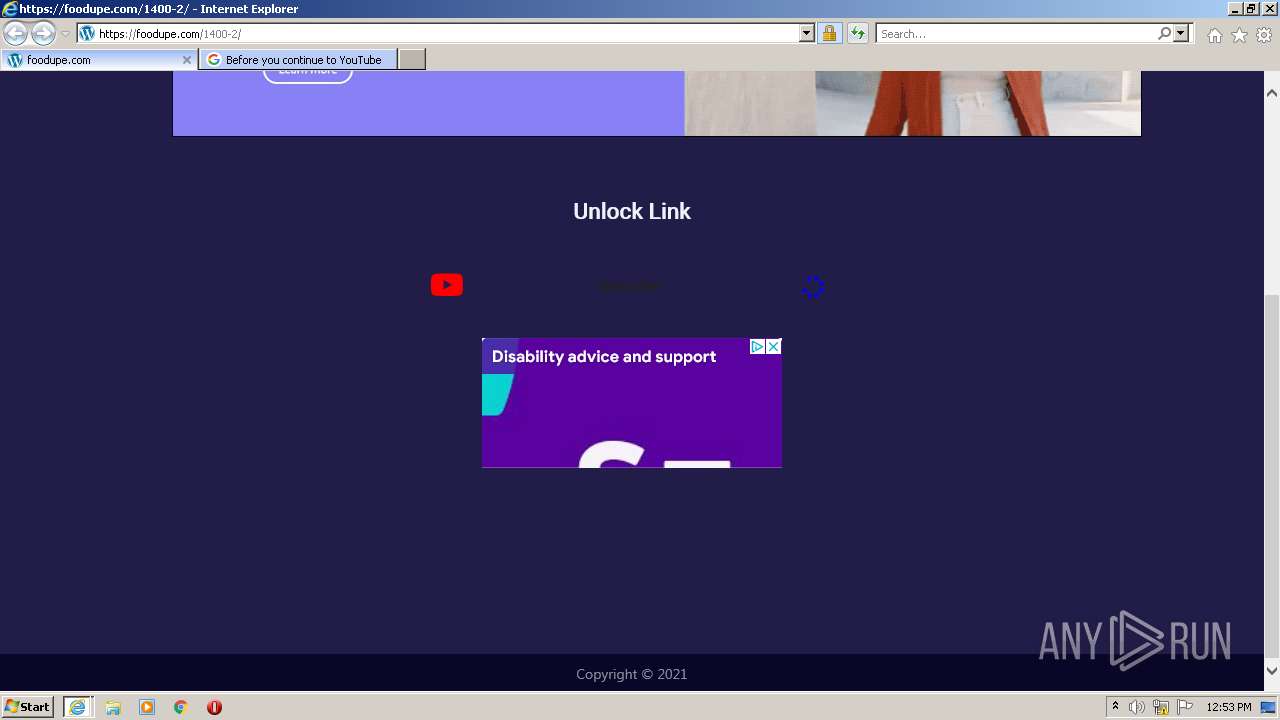Click the AdChoices triangle icon on ad
Image resolution: width=1280 pixels, height=720 pixels.
[x=758, y=346]
